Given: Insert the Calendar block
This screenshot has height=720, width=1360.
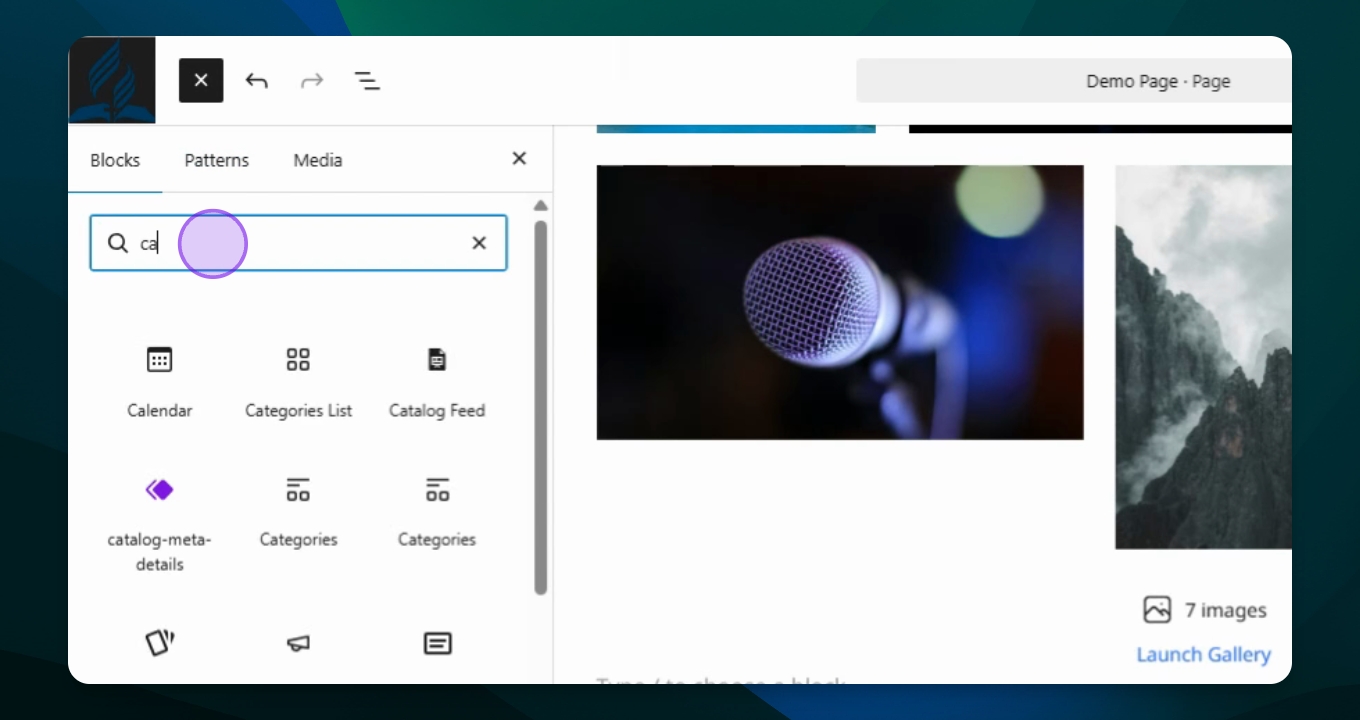Looking at the screenshot, I should tap(160, 381).
